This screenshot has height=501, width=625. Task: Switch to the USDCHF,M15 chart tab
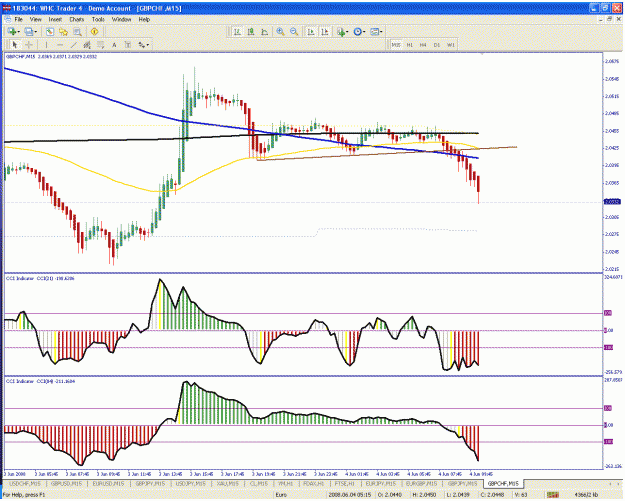coord(25,483)
